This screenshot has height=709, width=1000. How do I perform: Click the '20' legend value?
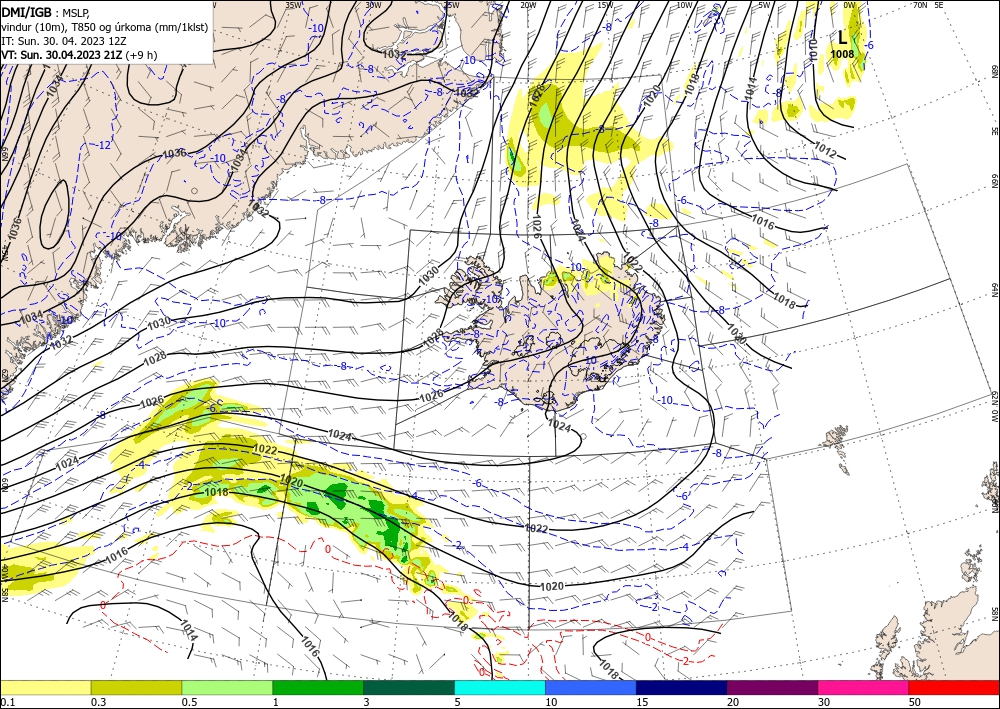pyautogui.click(x=733, y=702)
